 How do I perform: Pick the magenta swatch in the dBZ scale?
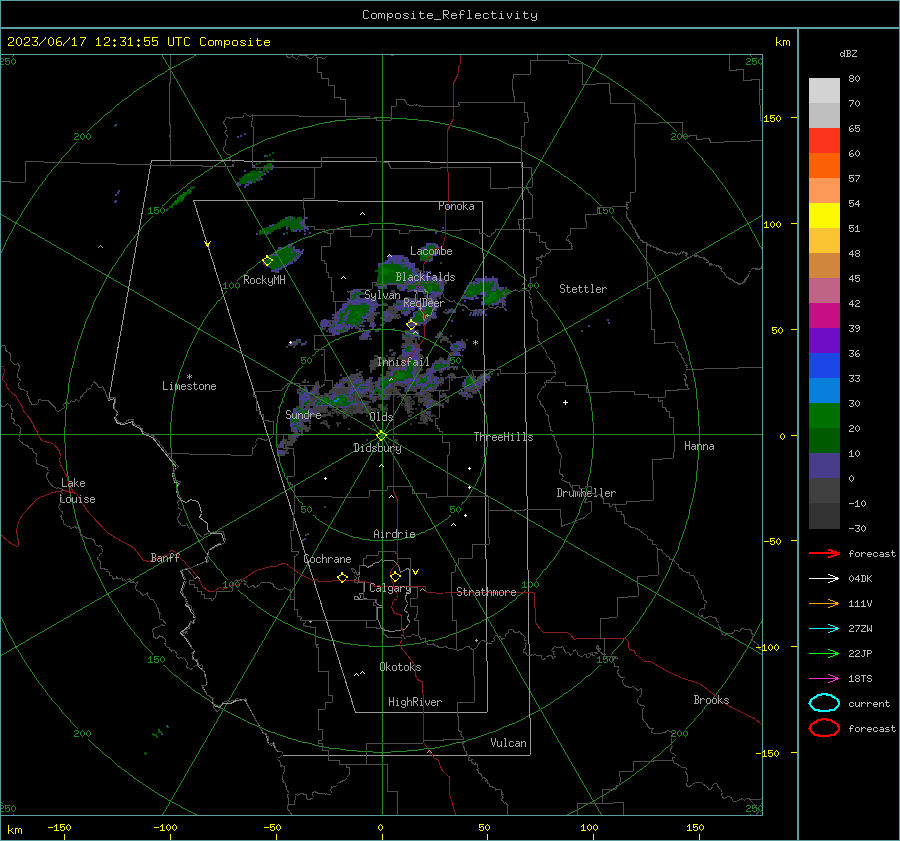tap(824, 316)
